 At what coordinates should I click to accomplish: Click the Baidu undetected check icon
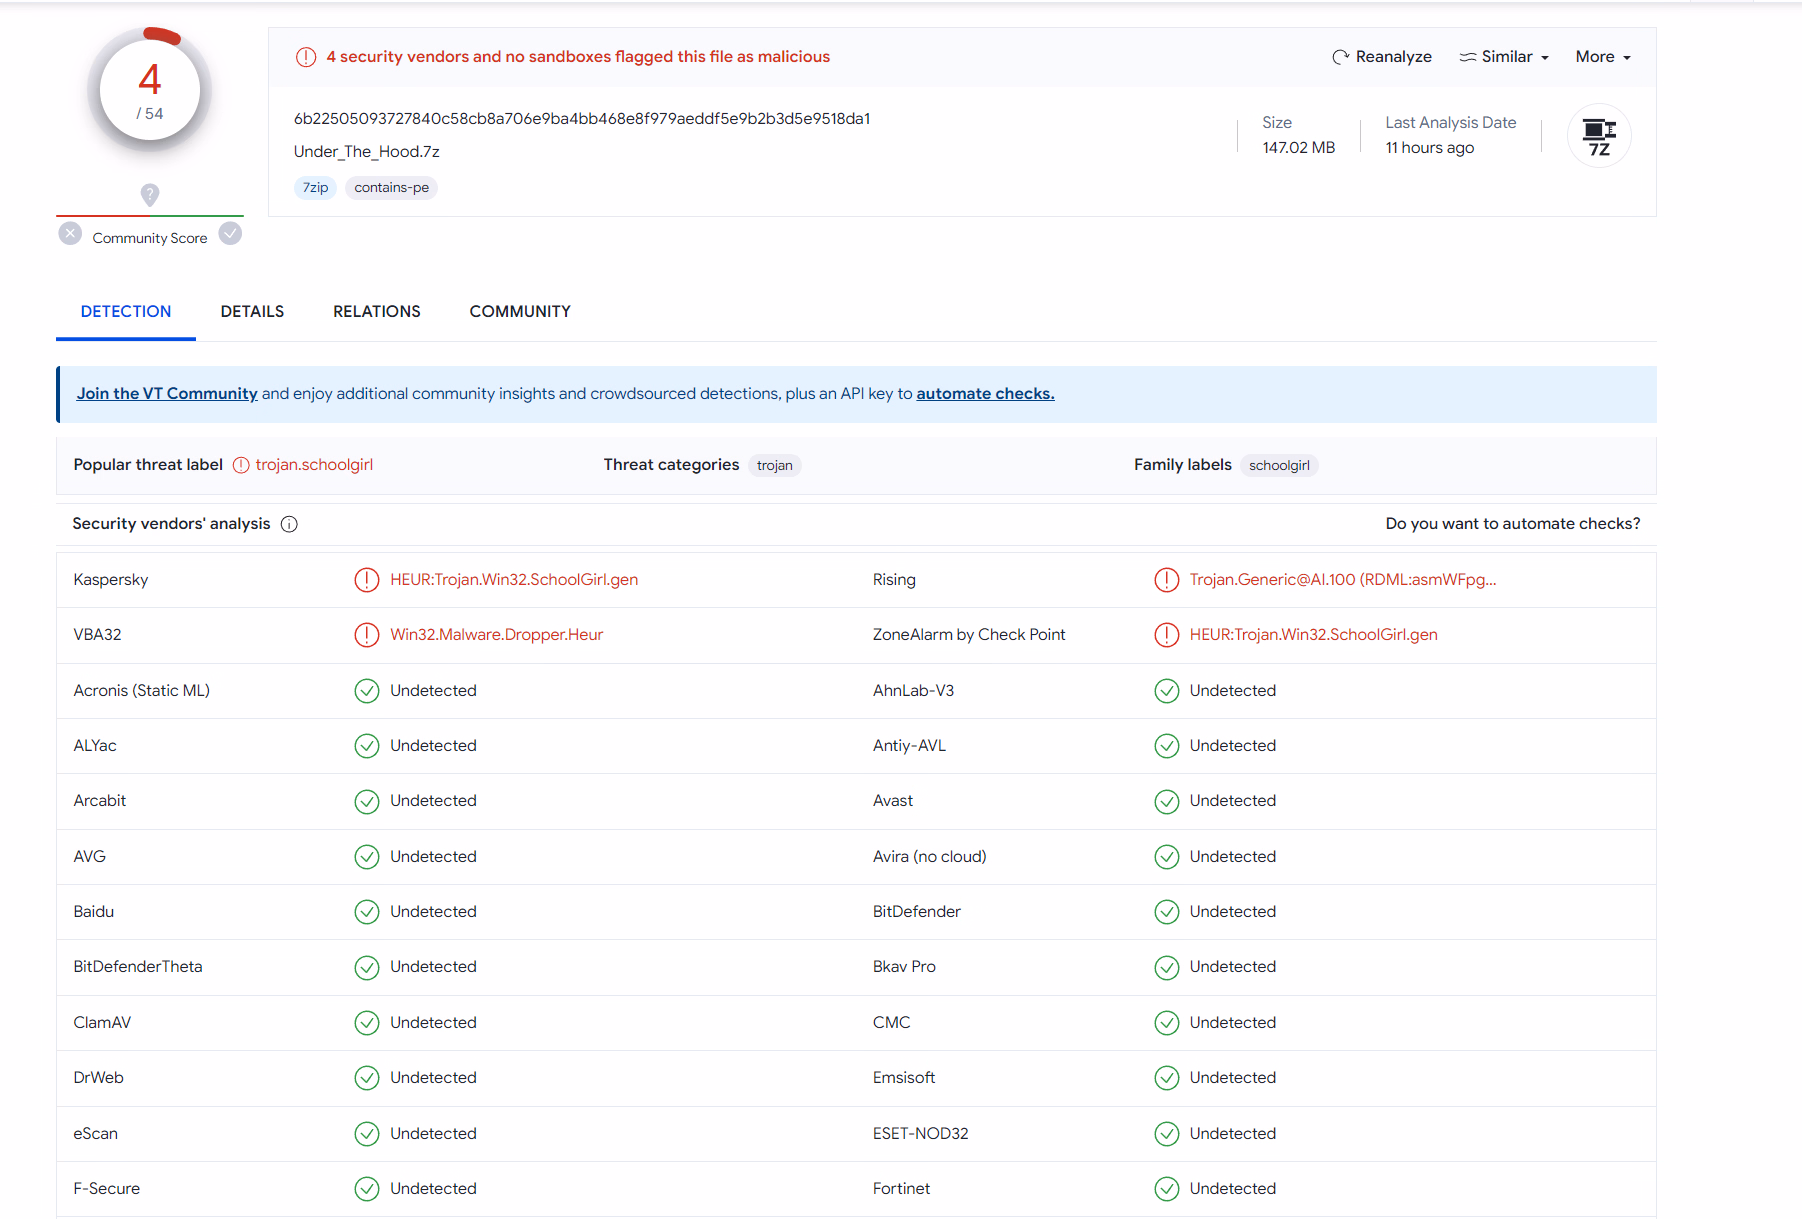click(367, 912)
